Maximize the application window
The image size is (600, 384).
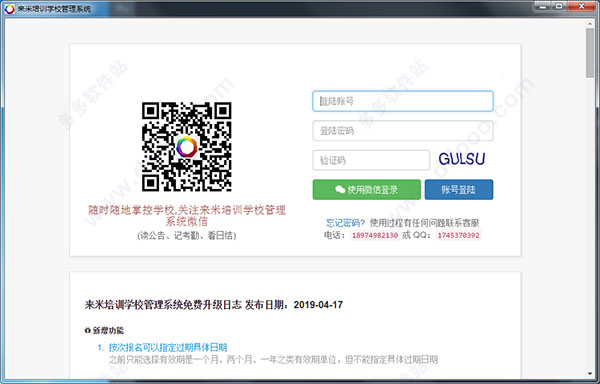point(559,6)
